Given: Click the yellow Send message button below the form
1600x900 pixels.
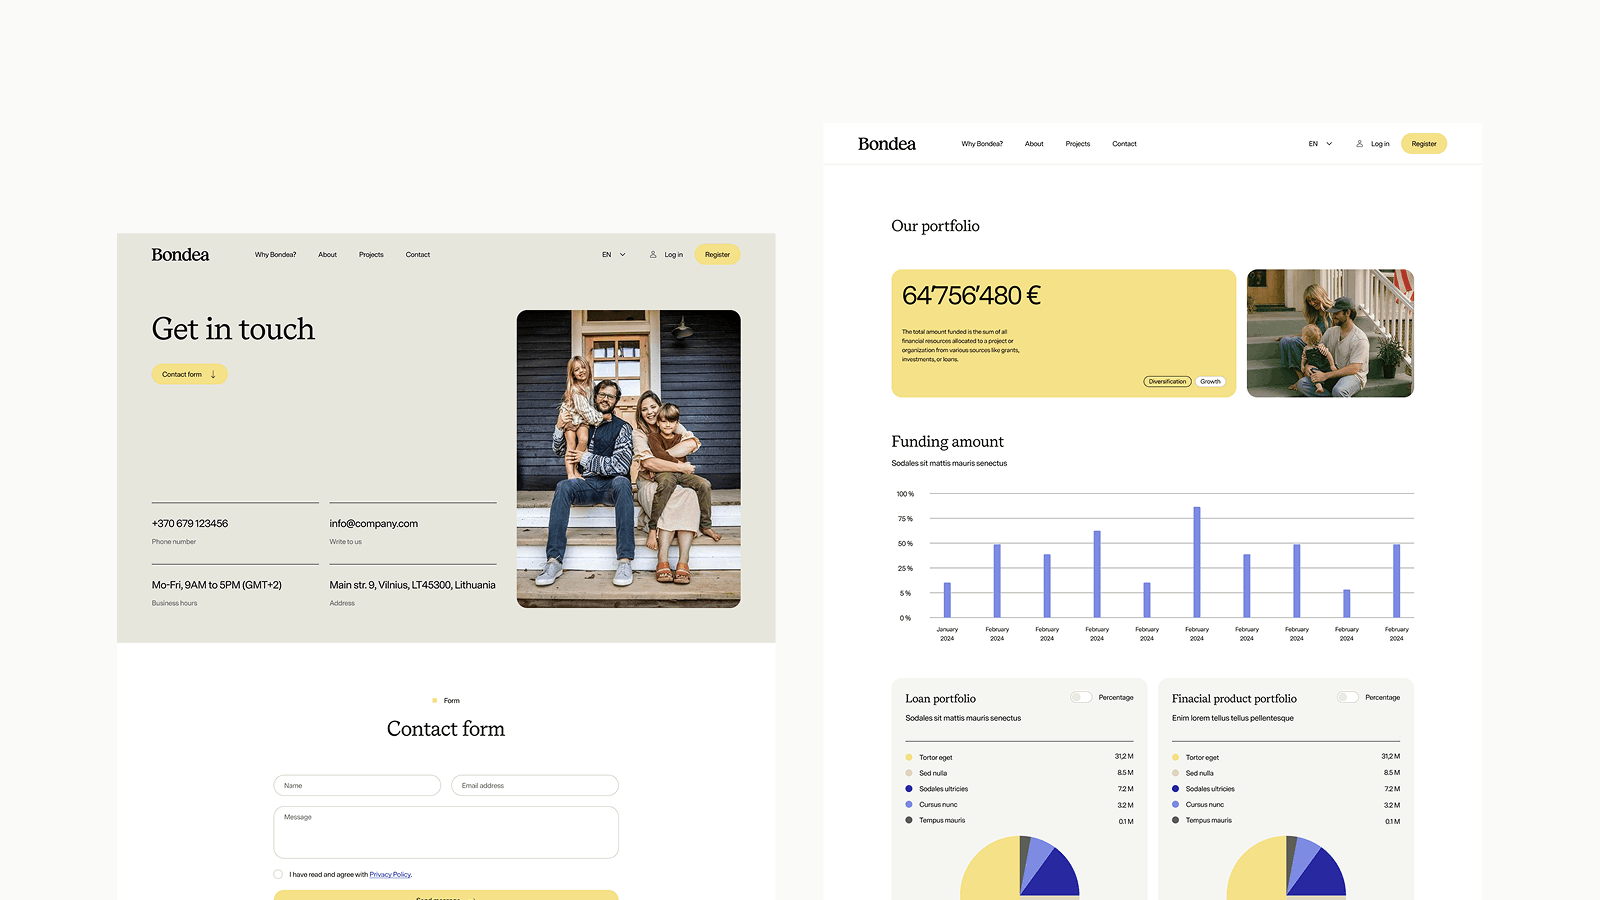Looking at the screenshot, I should [x=446, y=895].
